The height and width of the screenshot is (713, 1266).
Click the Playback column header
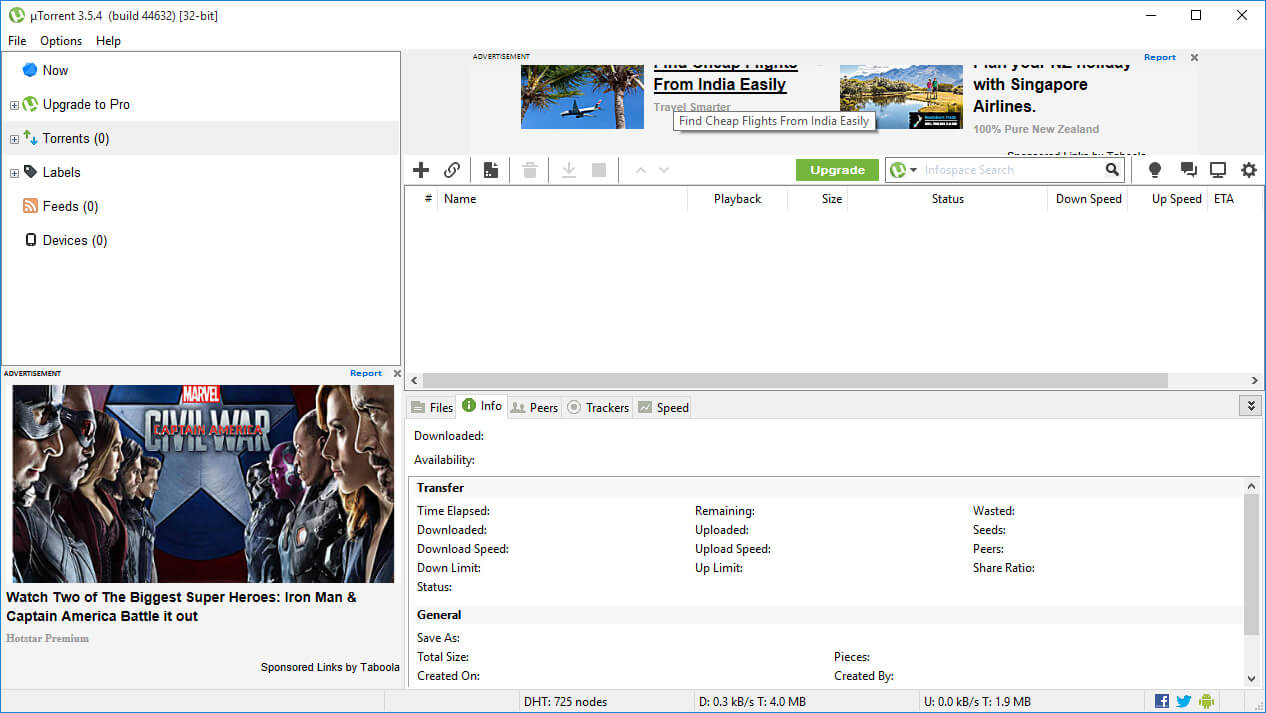(737, 199)
